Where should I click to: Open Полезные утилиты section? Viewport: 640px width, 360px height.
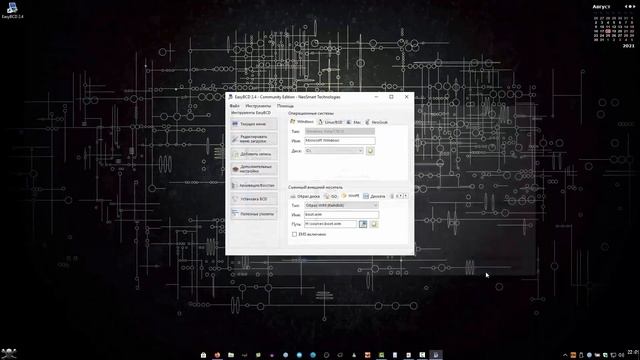(x=254, y=214)
